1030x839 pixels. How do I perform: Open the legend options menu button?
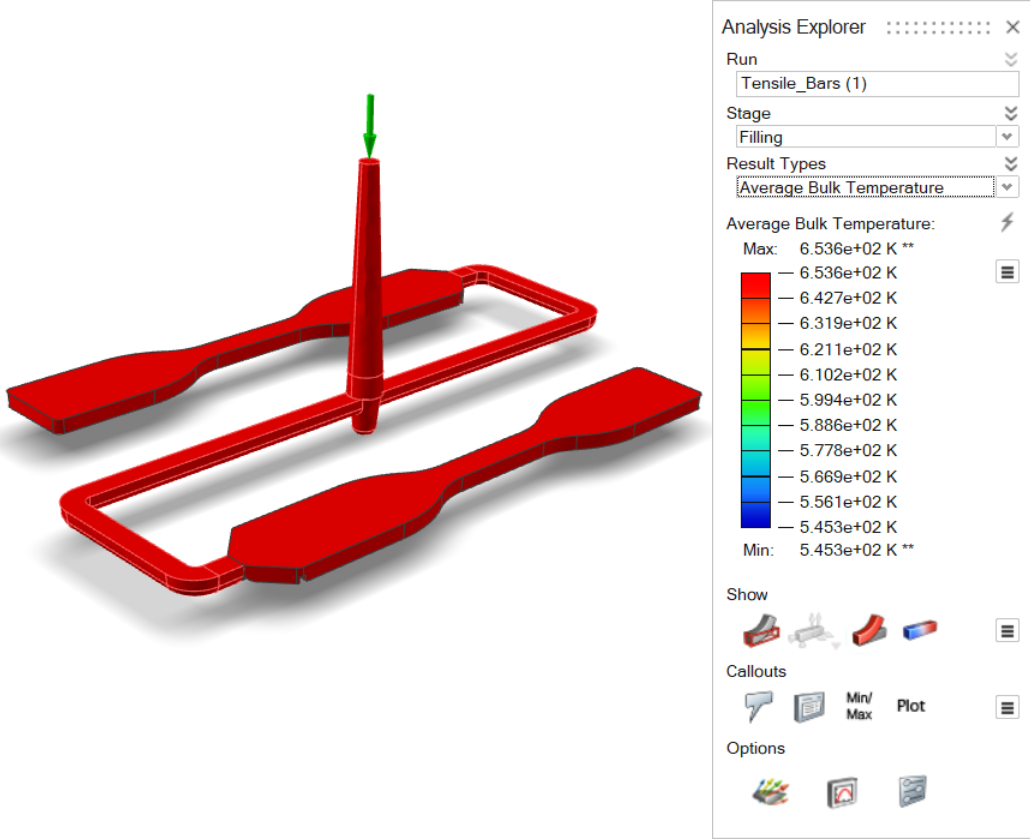click(x=1007, y=271)
